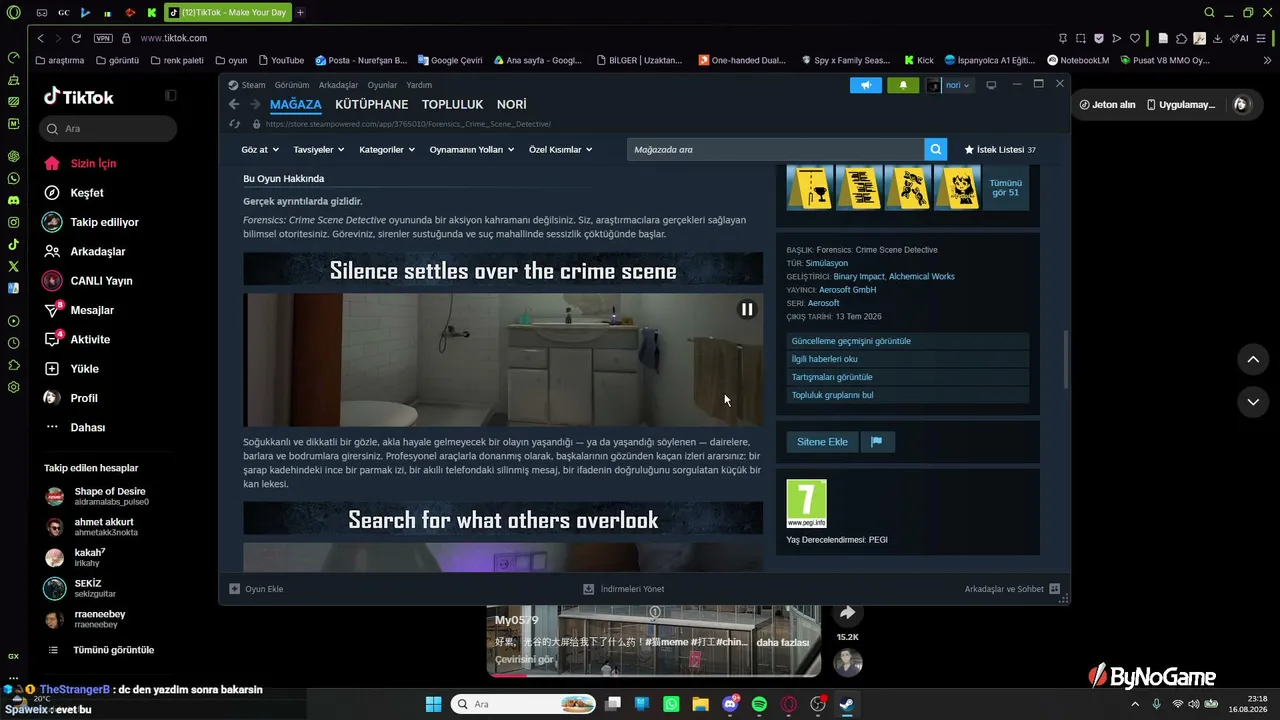This screenshot has width=1280, height=720.
Task: Open the Opera main menu logo
Action: pyautogui.click(x=13, y=13)
